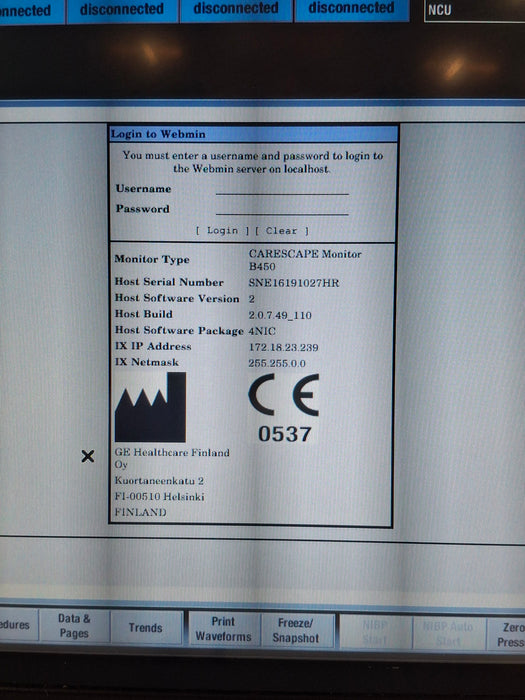Image resolution: width=525 pixels, height=700 pixels.
Task: Click the FI-00510 Helsinki line
Action: coord(159,496)
